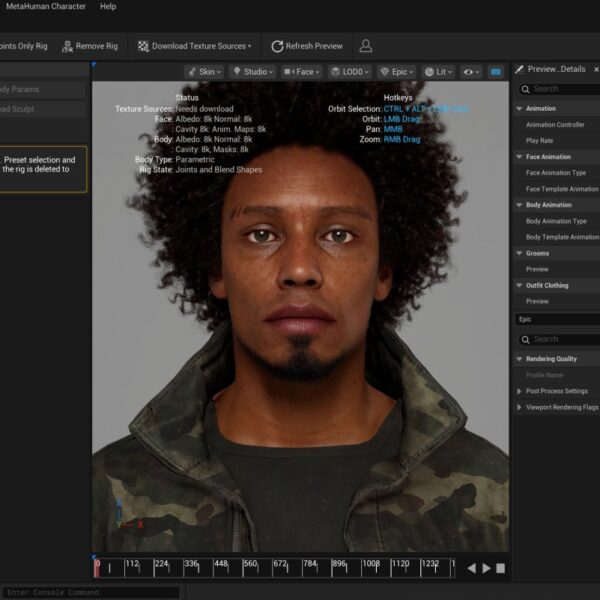Click the Head Sculpt item
Image resolution: width=600 pixels, height=600 pixels.
pyautogui.click(x=43, y=109)
